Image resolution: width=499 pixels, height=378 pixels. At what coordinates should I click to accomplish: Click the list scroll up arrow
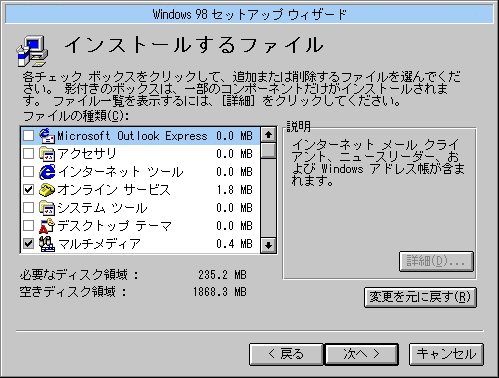point(268,135)
